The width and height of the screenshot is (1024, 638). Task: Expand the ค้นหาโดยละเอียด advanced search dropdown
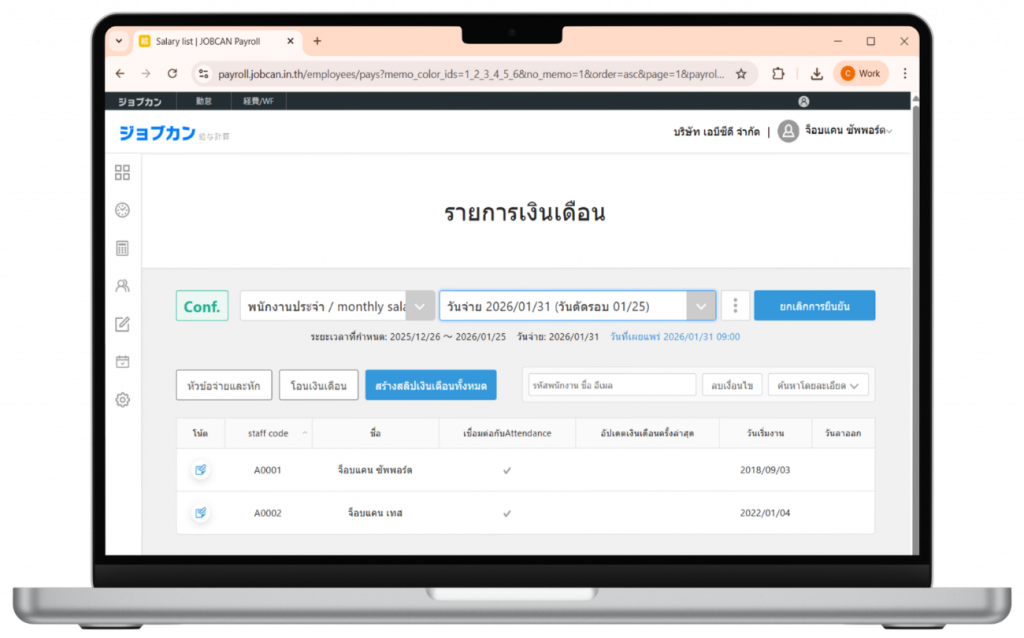coord(818,385)
